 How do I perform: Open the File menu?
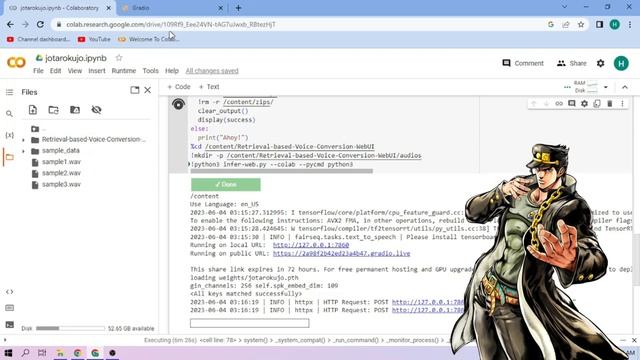click(38, 71)
